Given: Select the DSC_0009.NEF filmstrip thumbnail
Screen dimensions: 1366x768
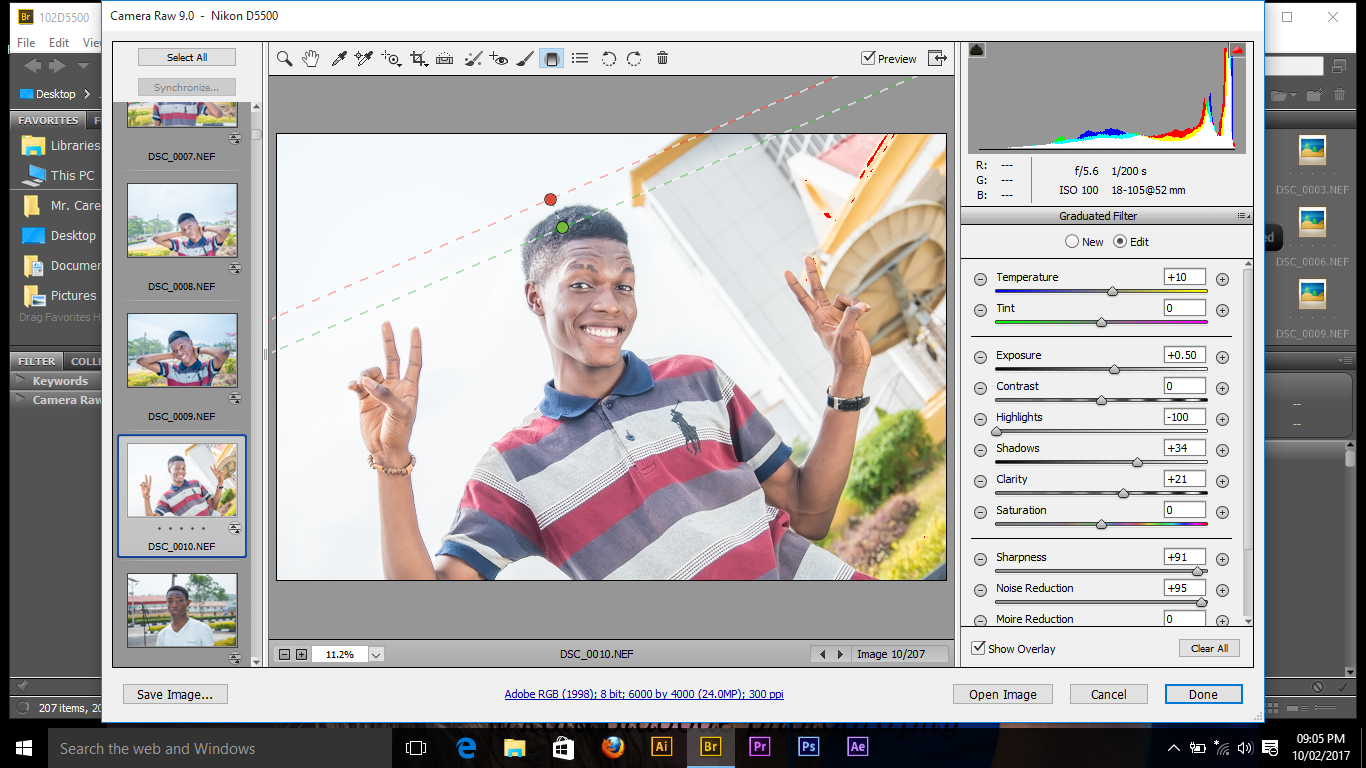Looking at the screenshot, I should click(x=182, y=350).
